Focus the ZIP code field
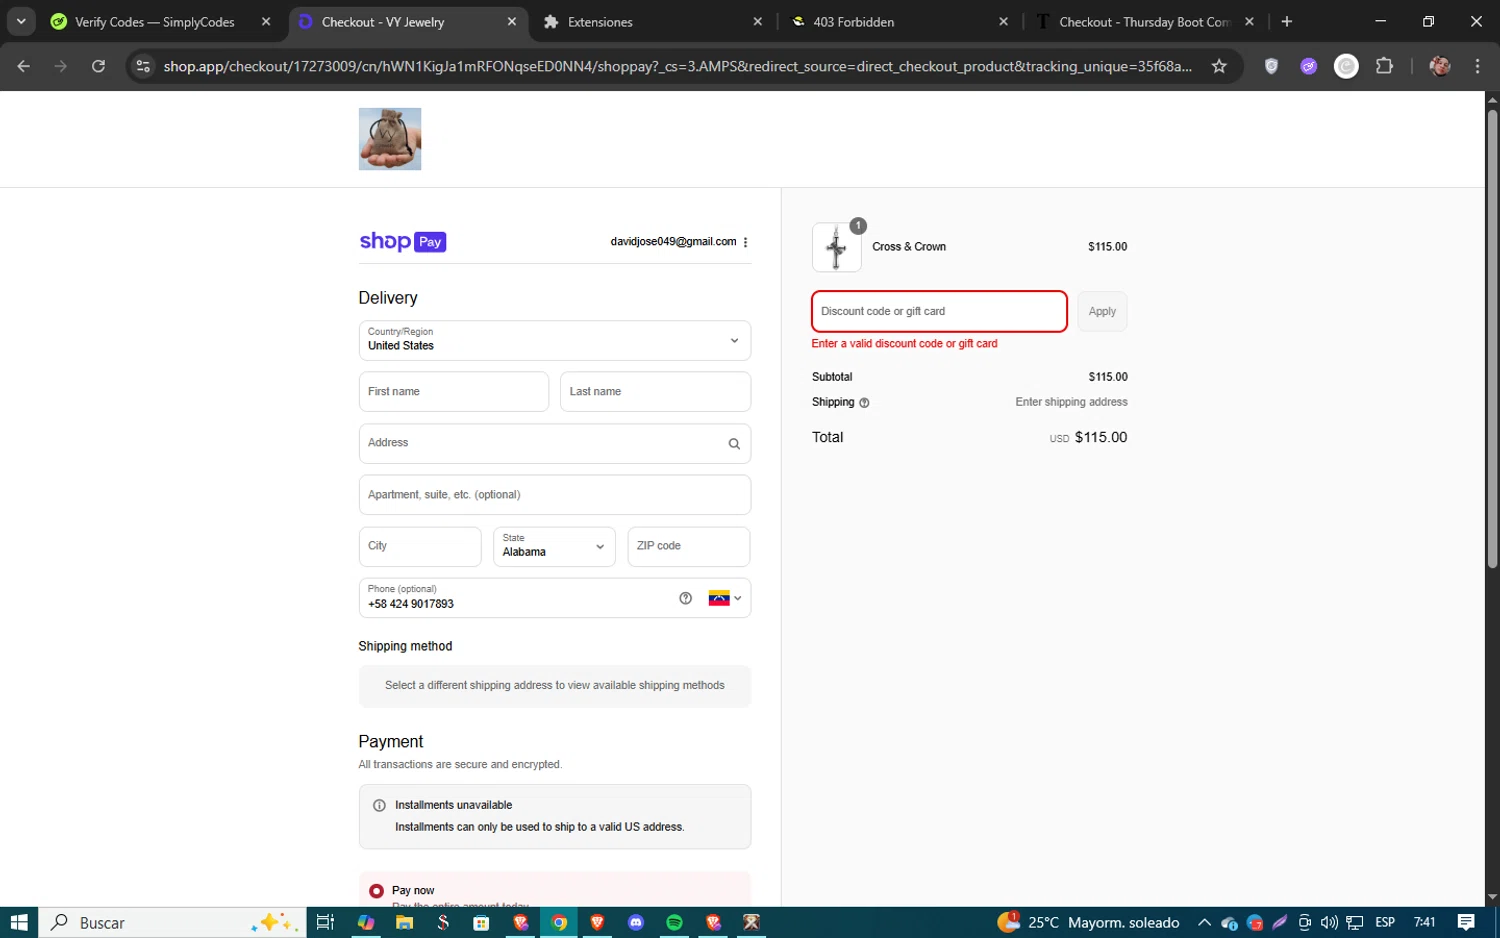This screenshot has height=938, width=1500. [689, 546]
